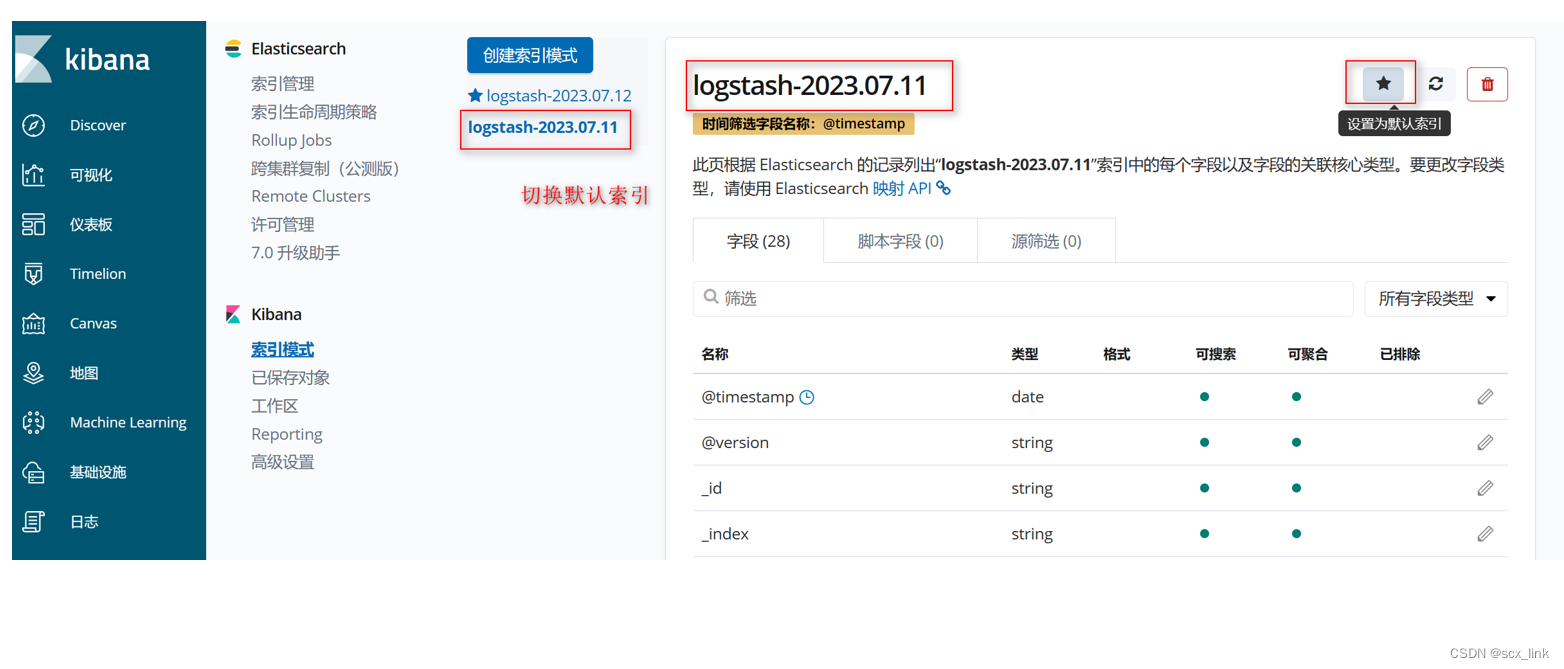The width and height of the screenshot is (1564, 669).
Task: Edit the _id field pencil icon
Action: [x=1485, y=488]
